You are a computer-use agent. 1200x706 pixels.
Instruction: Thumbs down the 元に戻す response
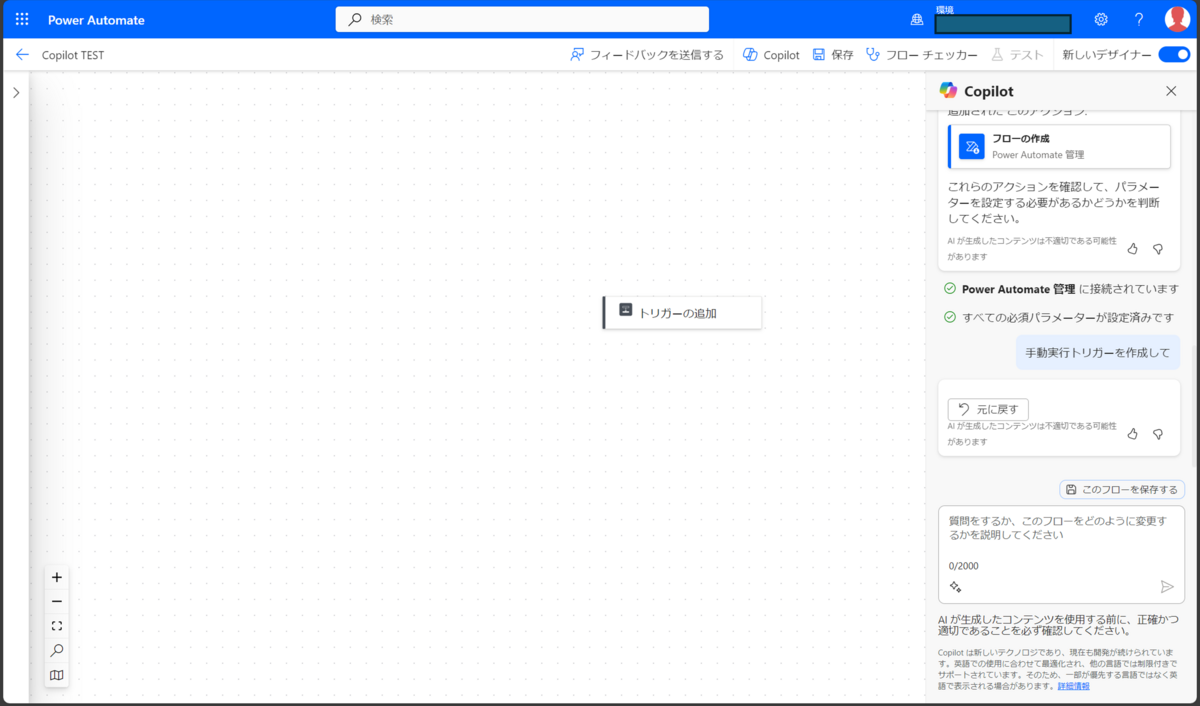tap(1158, 434)
